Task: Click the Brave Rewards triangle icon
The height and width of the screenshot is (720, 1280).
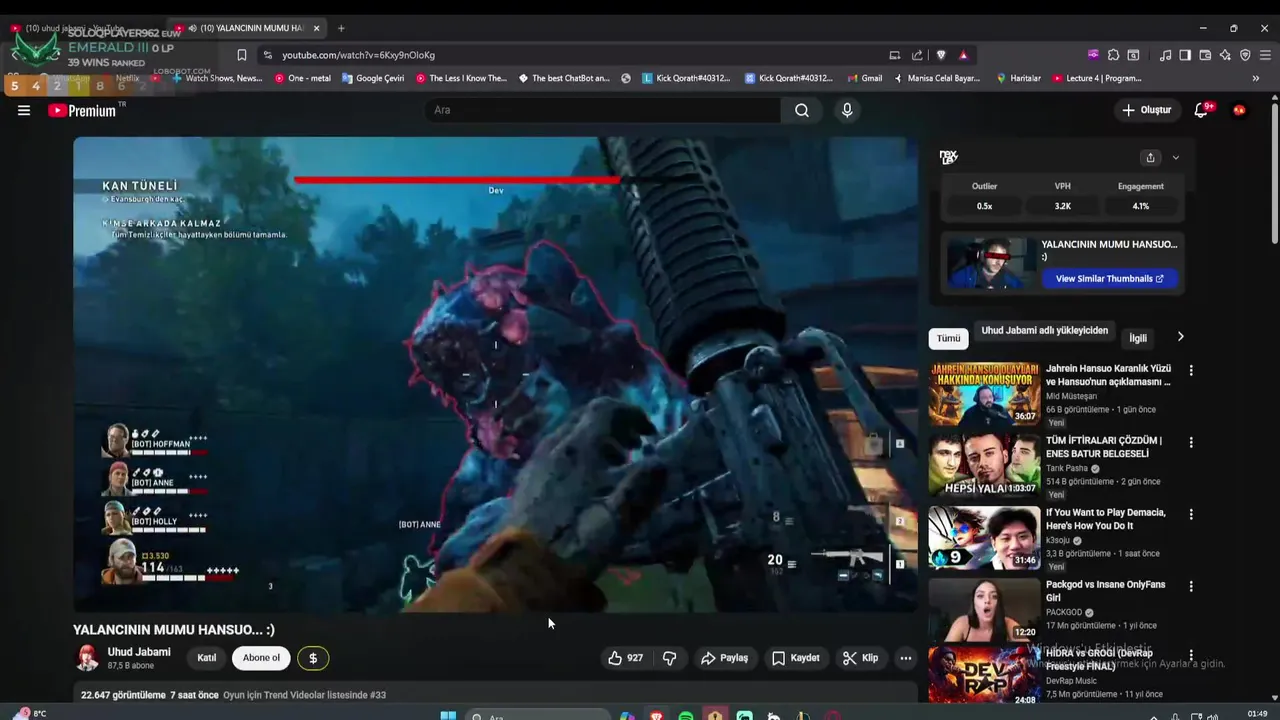Action: pyautogui.click(x=963, y=55)
